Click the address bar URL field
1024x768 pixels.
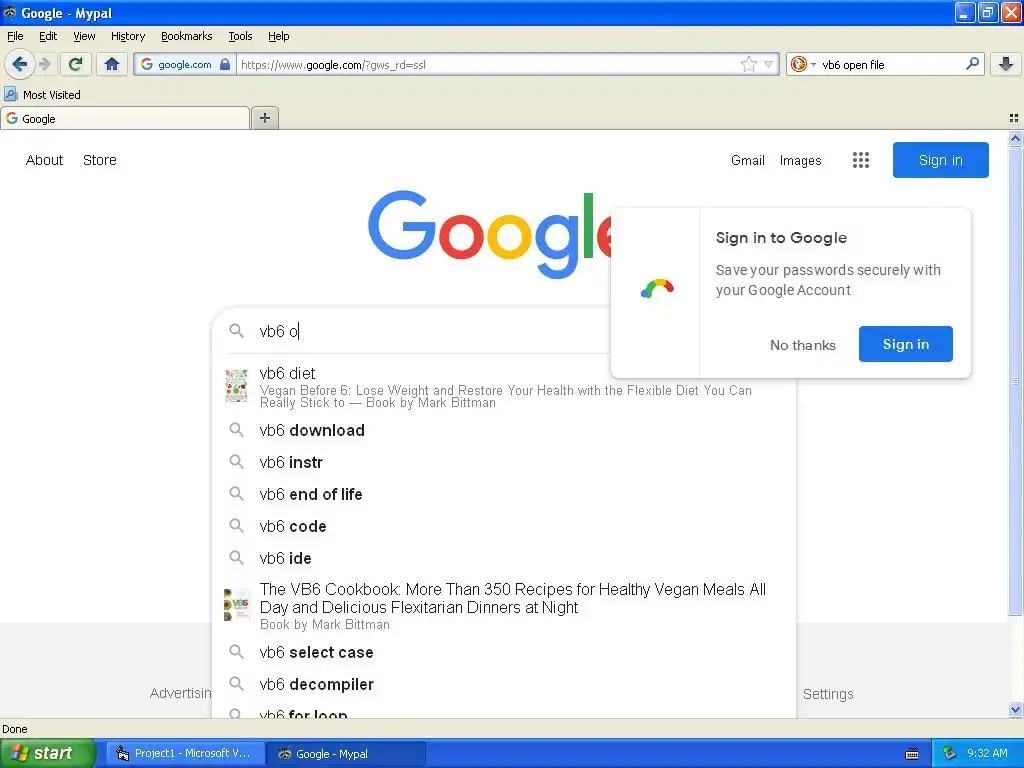(x=487, y=64)
